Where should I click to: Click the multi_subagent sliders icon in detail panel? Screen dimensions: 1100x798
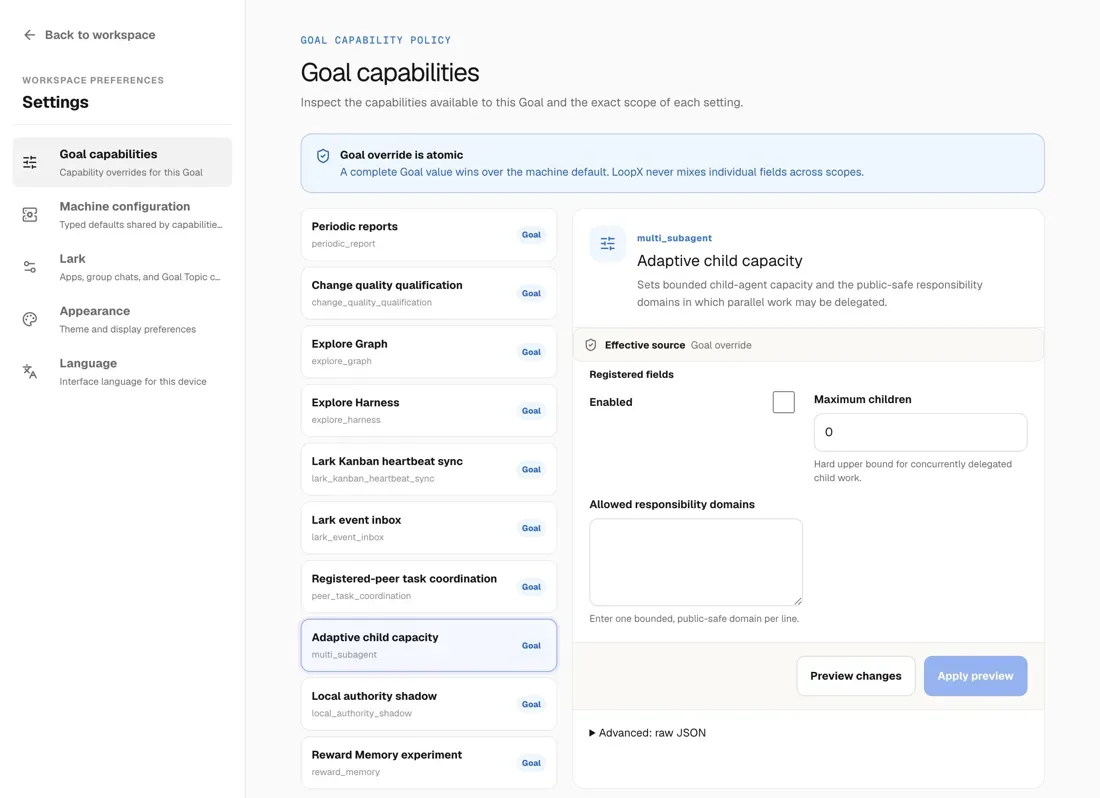(x=608, y=243)
